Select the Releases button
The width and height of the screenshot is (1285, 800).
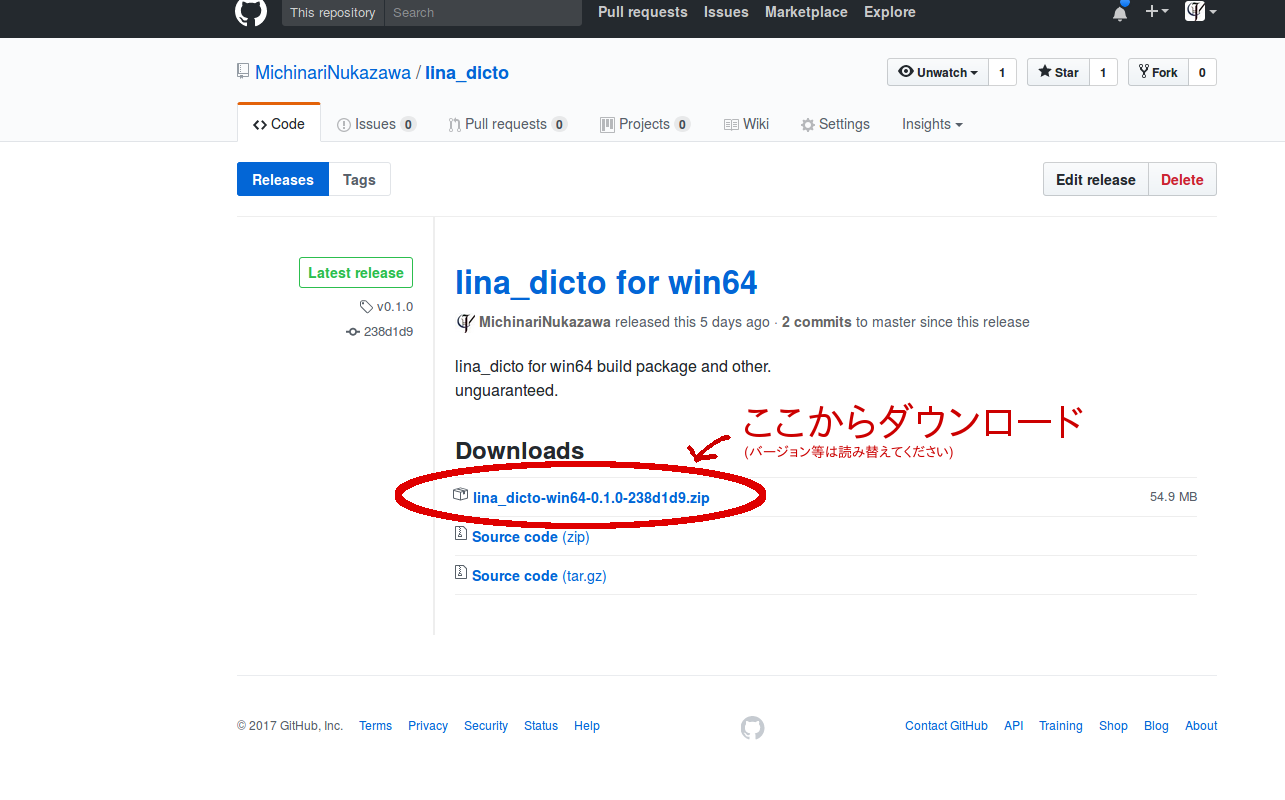click(x=283, y=180)
